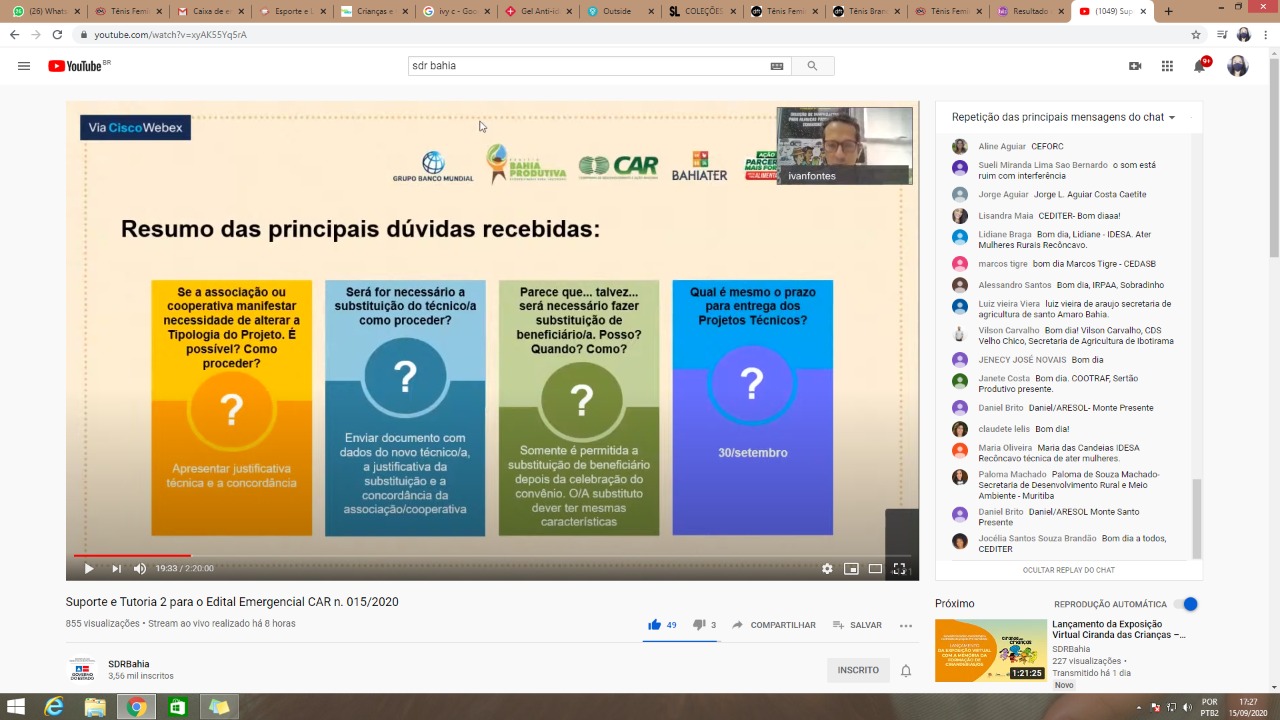Mute the video volume speaker
This screenshot has width=1280, height=720.
click(x=140, y=569)
